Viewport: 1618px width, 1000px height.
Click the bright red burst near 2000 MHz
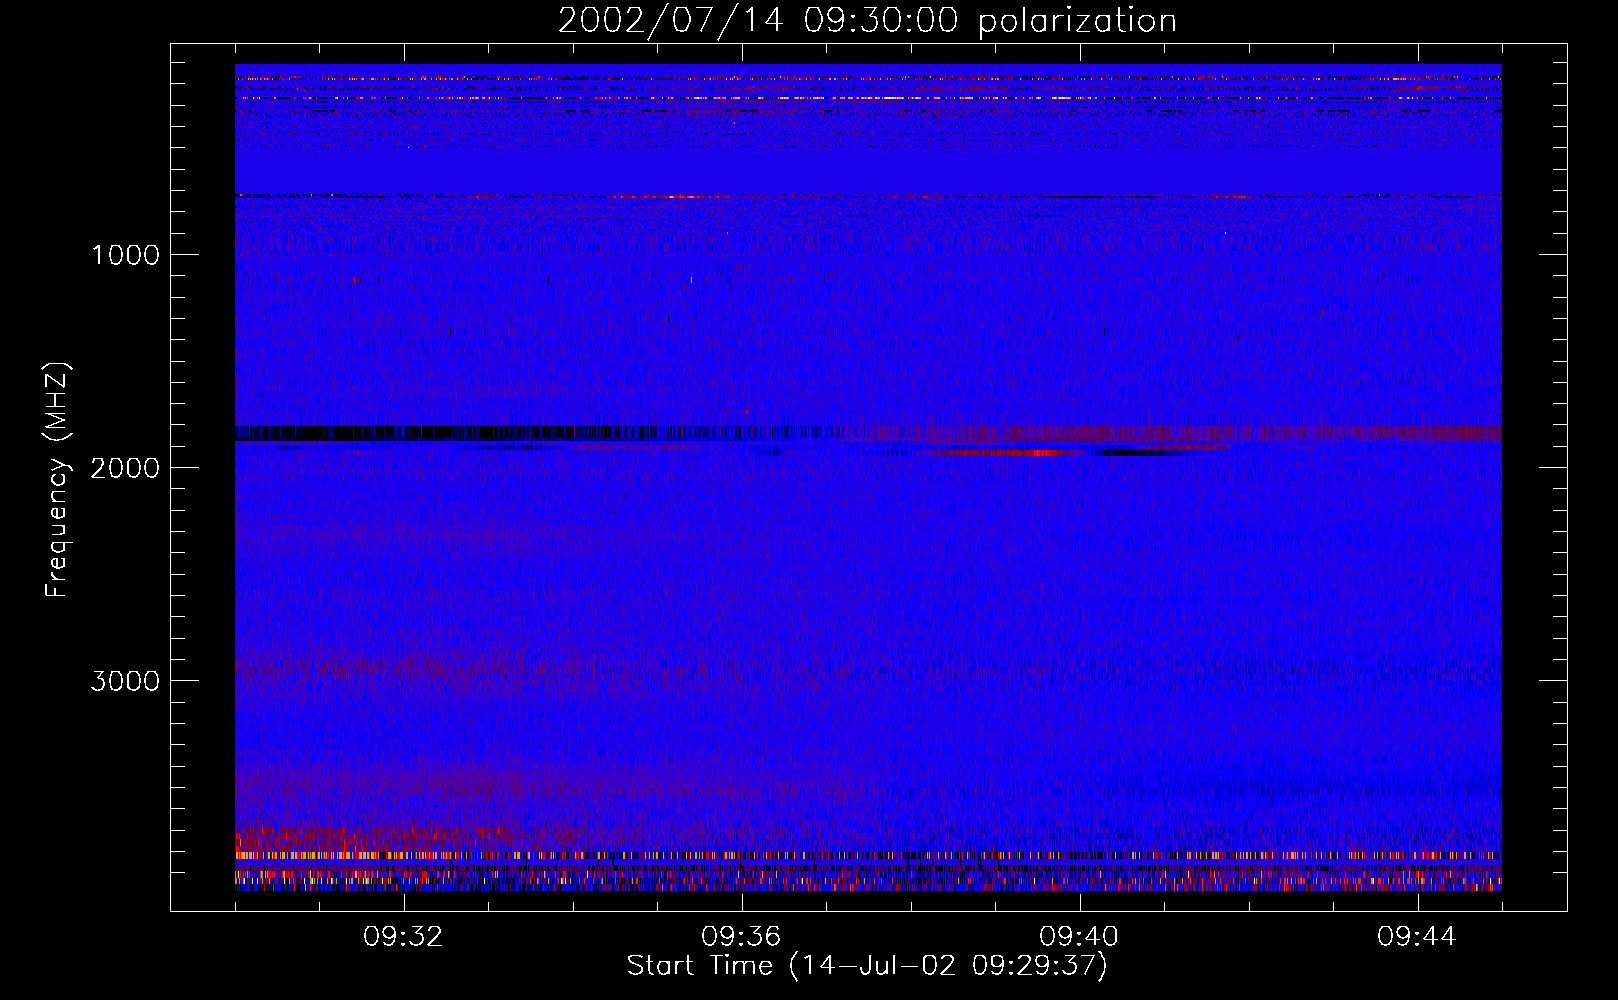(x=1005, y=453)
